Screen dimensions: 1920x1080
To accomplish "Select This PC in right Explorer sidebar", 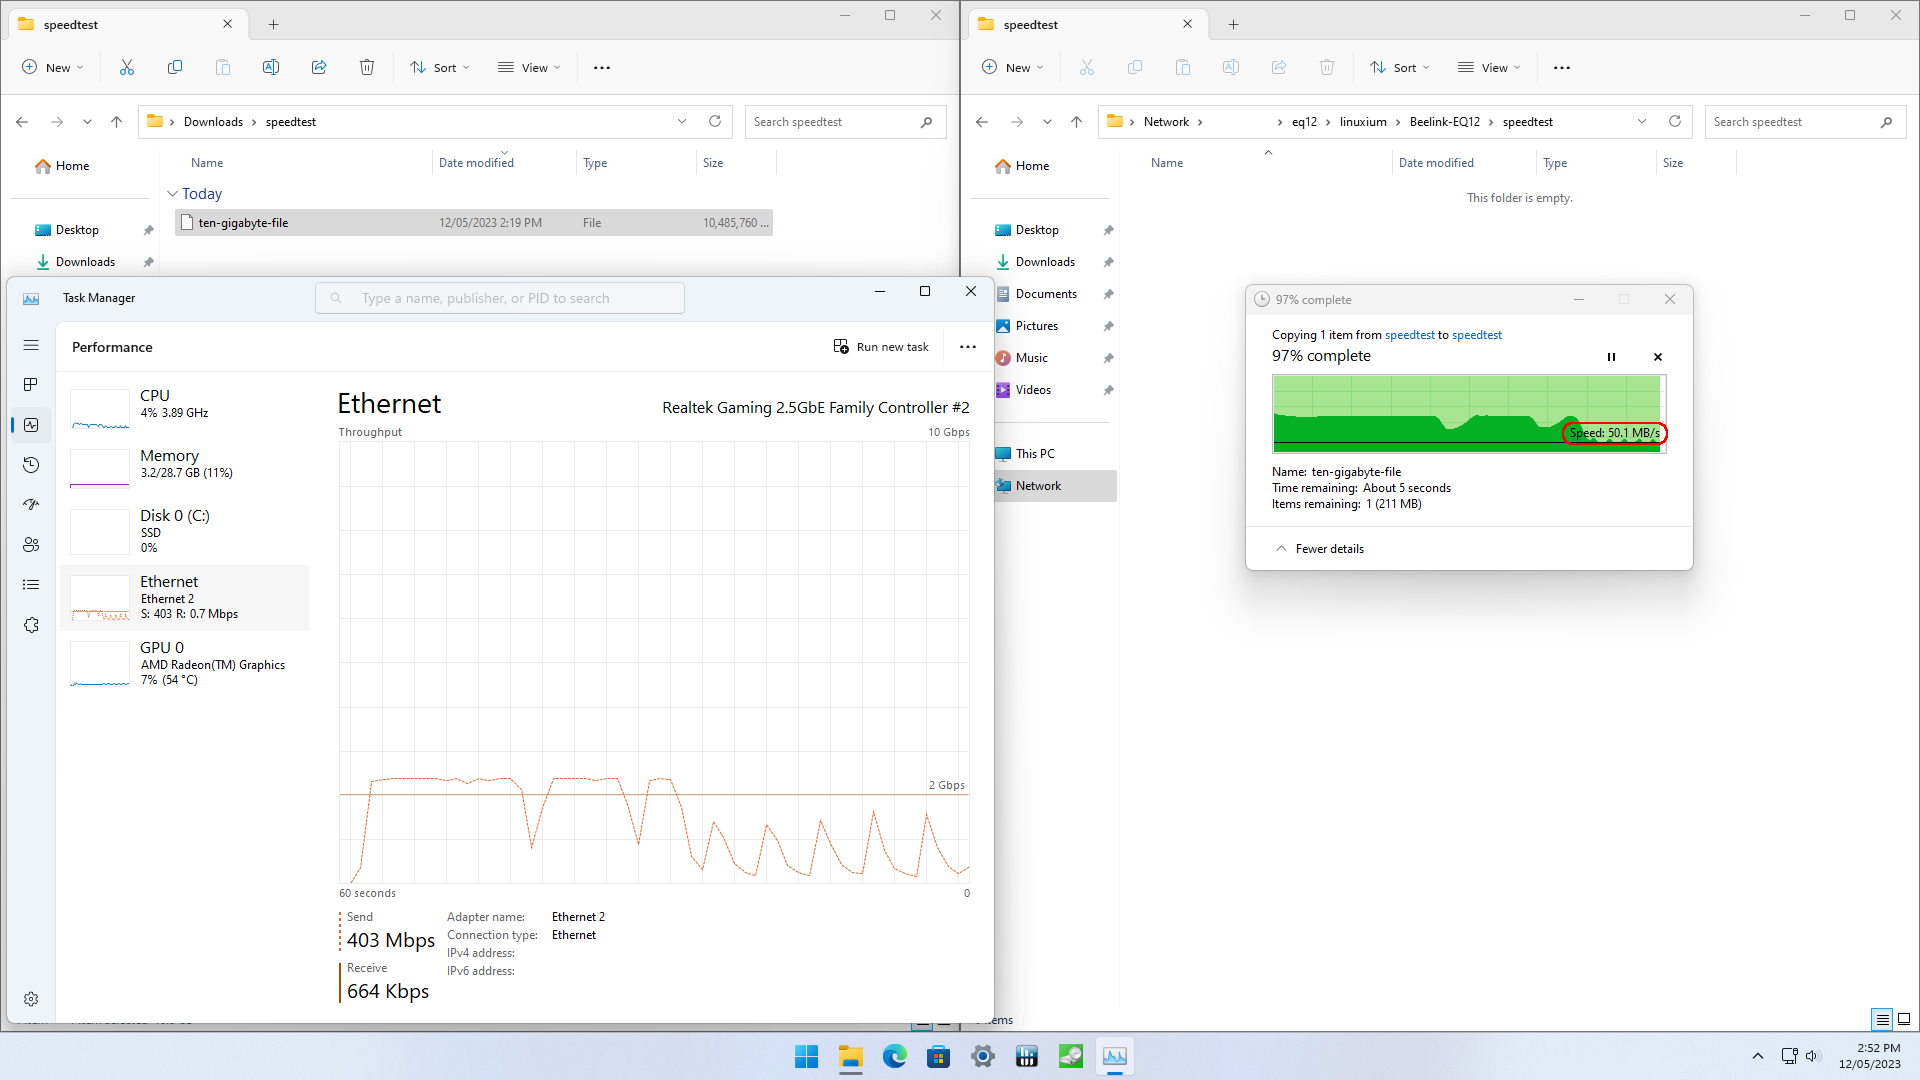I will pyautogui.click(x=1054, y=454).
